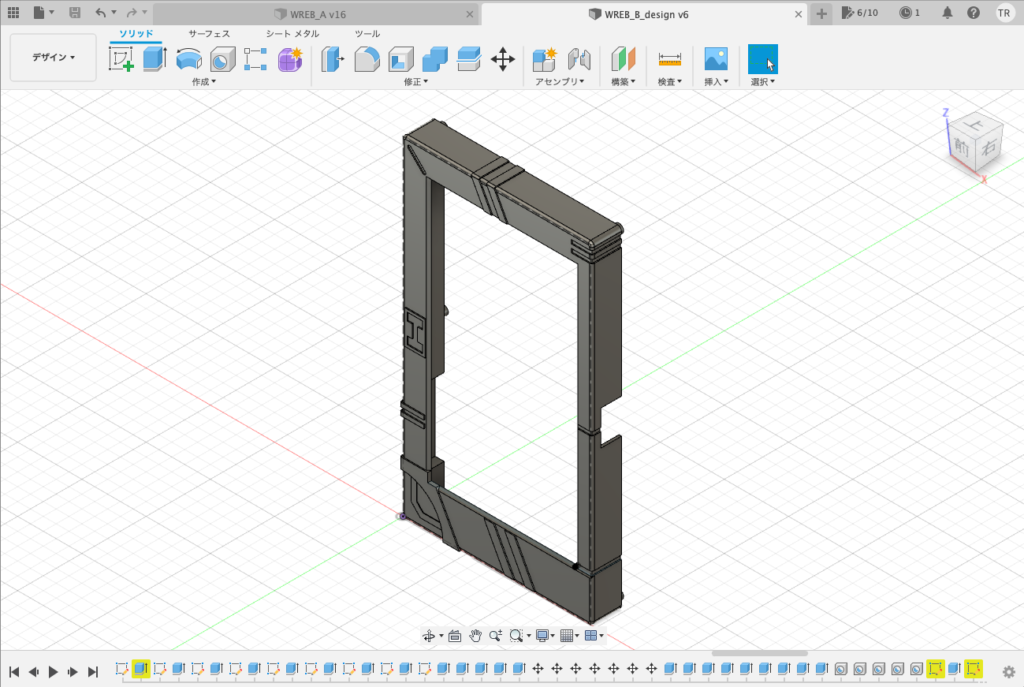Select the Fillet tool icon
This screenshot has width=1024, height=687.
click(366, 59)
